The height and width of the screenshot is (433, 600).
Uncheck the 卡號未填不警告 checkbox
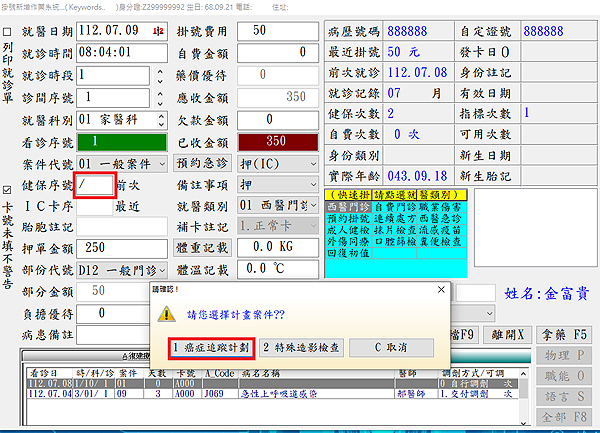[9, 188]
